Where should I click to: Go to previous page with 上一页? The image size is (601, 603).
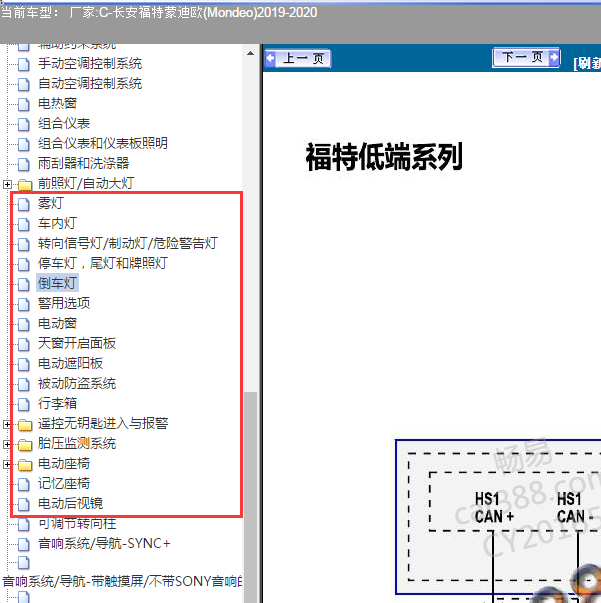coord(298,59)
